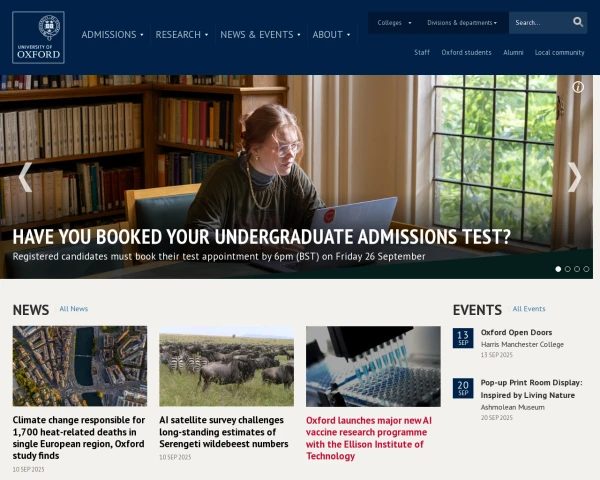600x480 pixels.
Task: Open the aerial city news thumbnail
Action: coord(80,366)
